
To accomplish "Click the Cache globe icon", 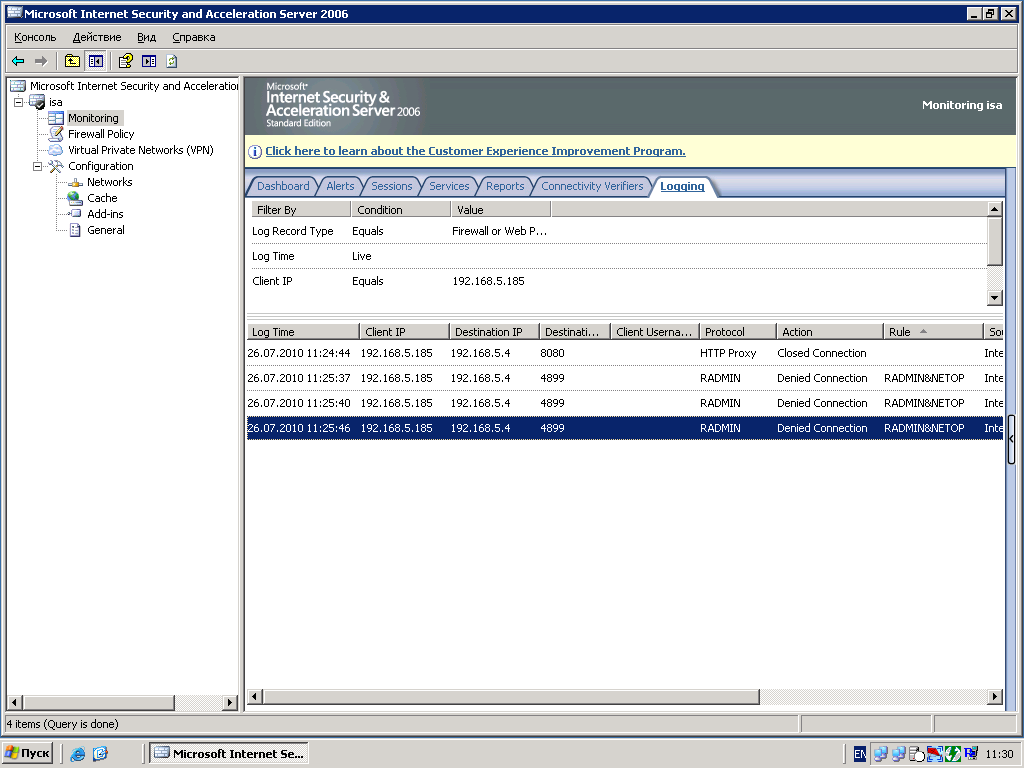I will click(76, 198).
